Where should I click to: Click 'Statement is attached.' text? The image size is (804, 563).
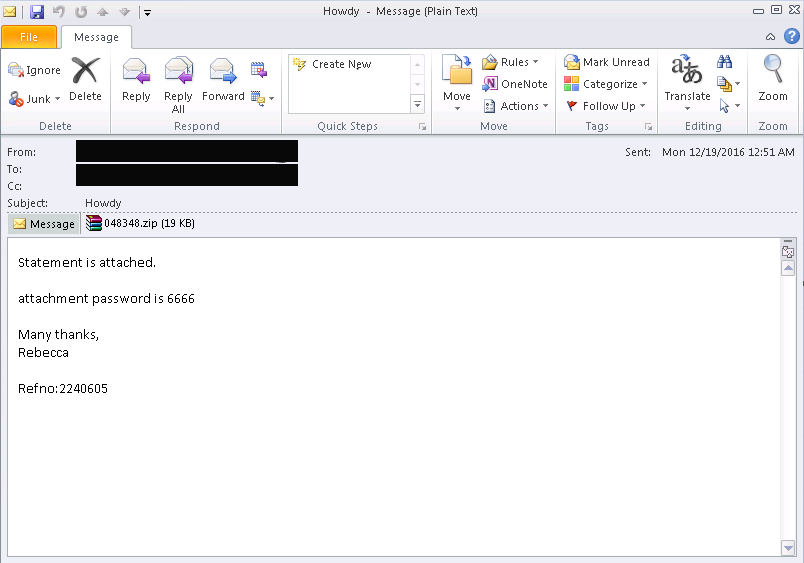click(87, 263)
